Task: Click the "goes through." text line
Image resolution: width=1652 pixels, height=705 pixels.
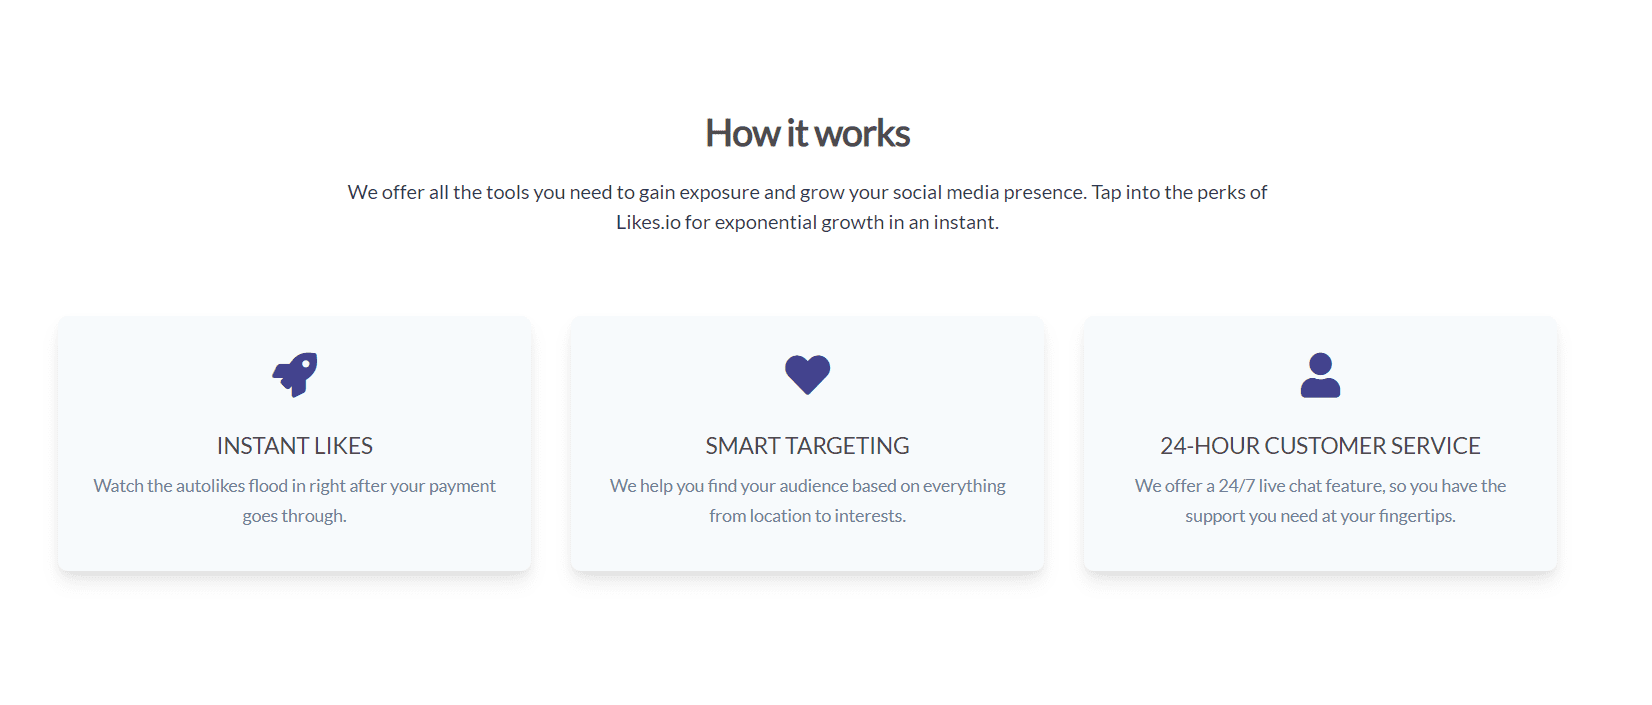Action: pos(295,516)
